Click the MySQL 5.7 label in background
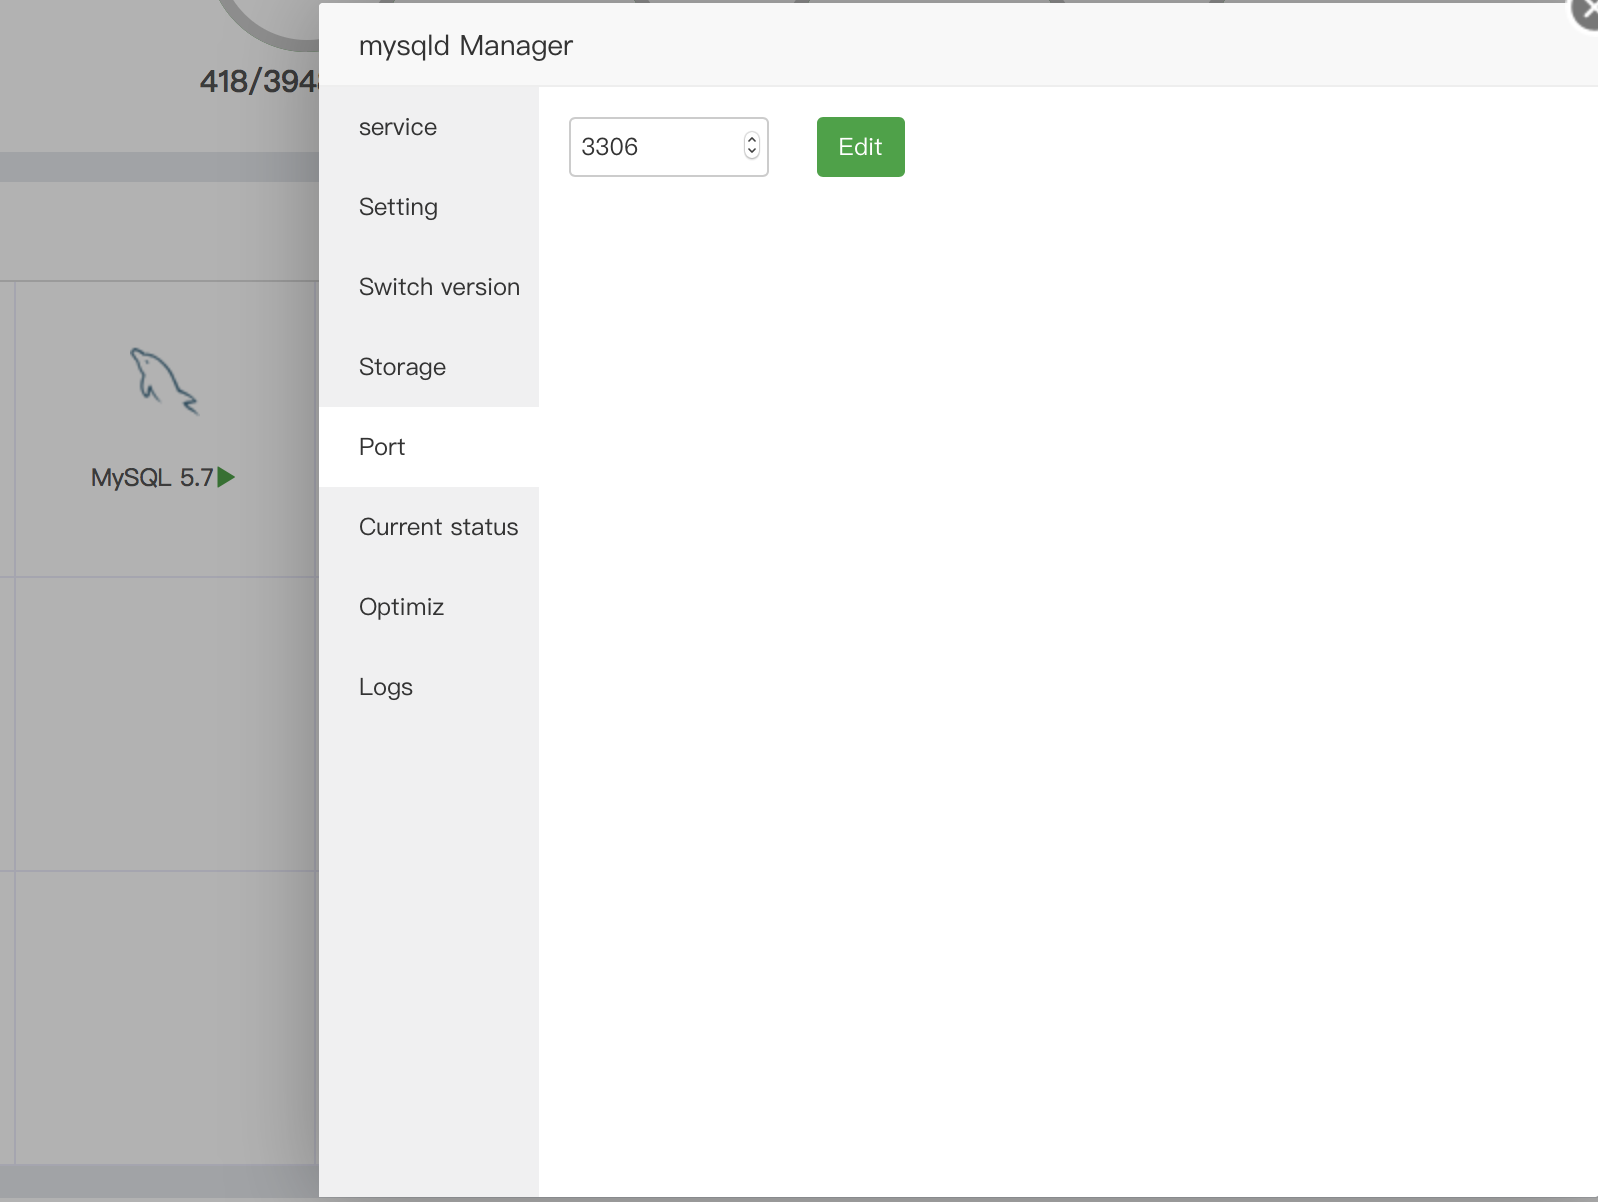Screen dimensions: 1598x1202 152,478
